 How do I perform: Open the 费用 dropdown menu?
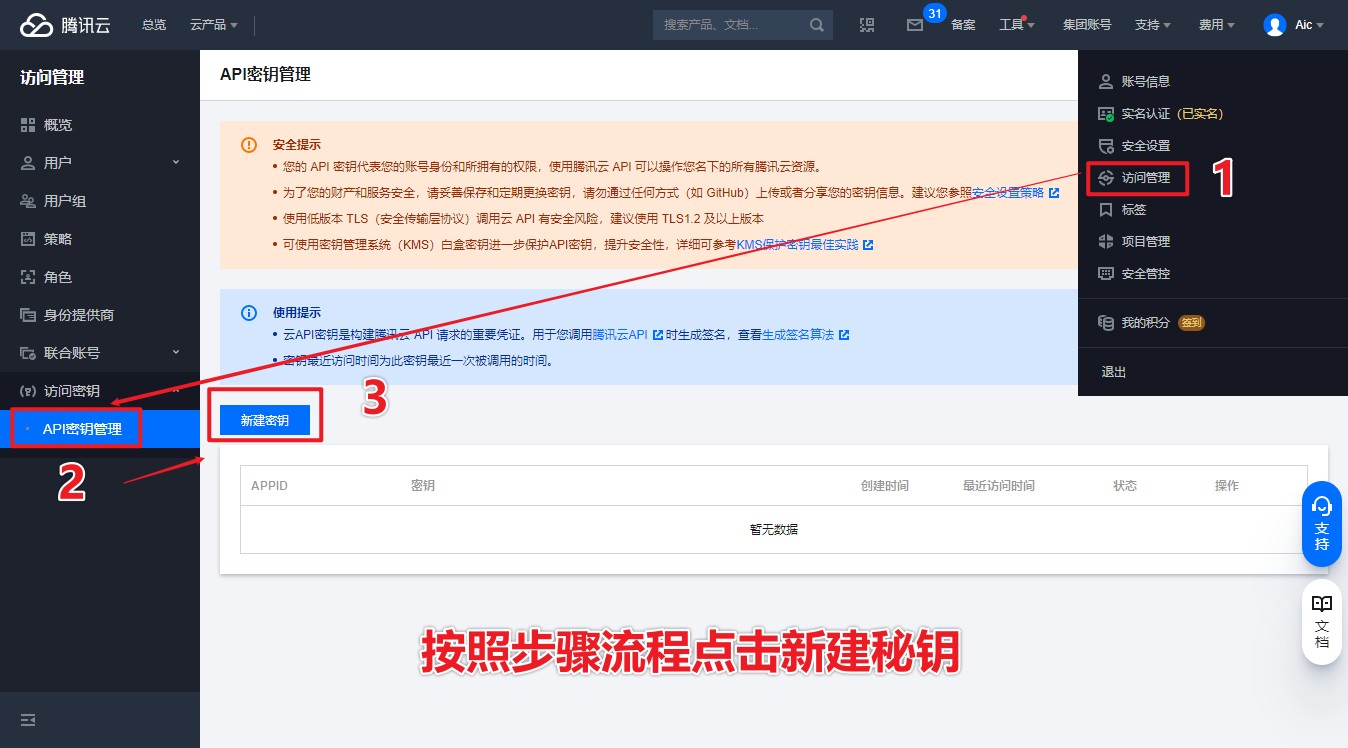1216,25
